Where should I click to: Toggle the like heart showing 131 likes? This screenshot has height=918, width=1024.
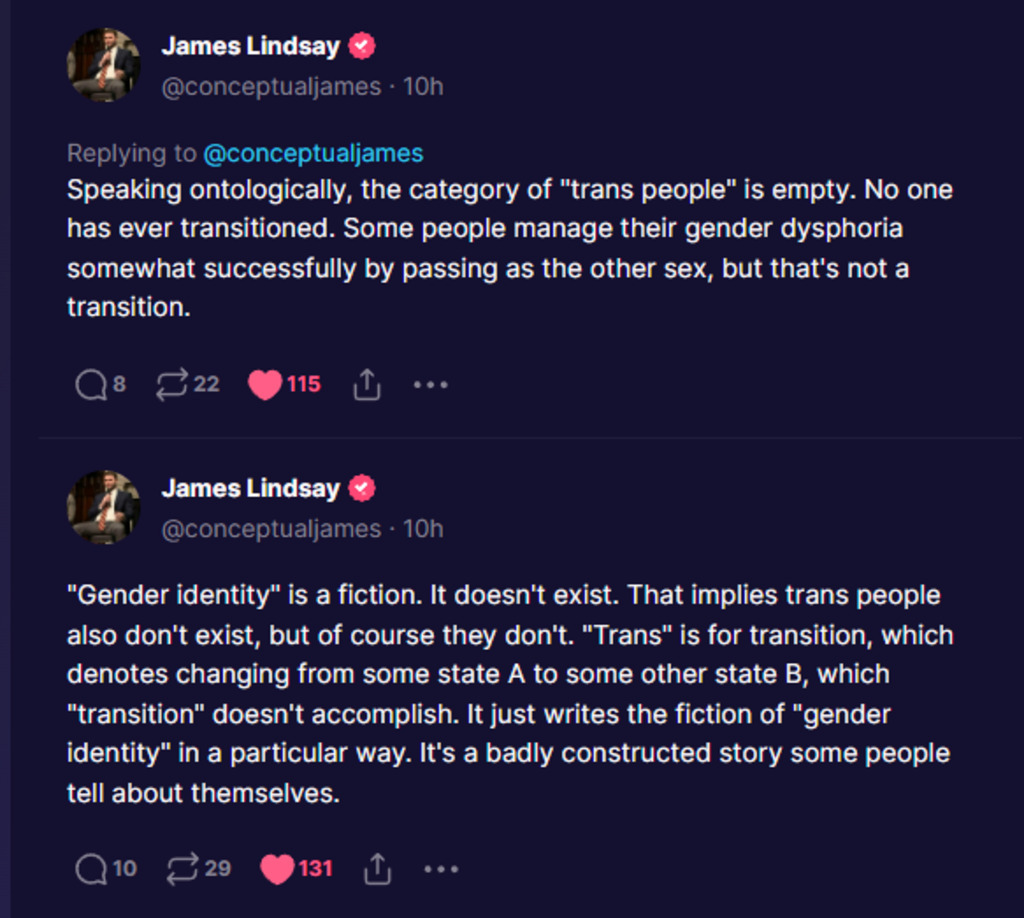277,869
